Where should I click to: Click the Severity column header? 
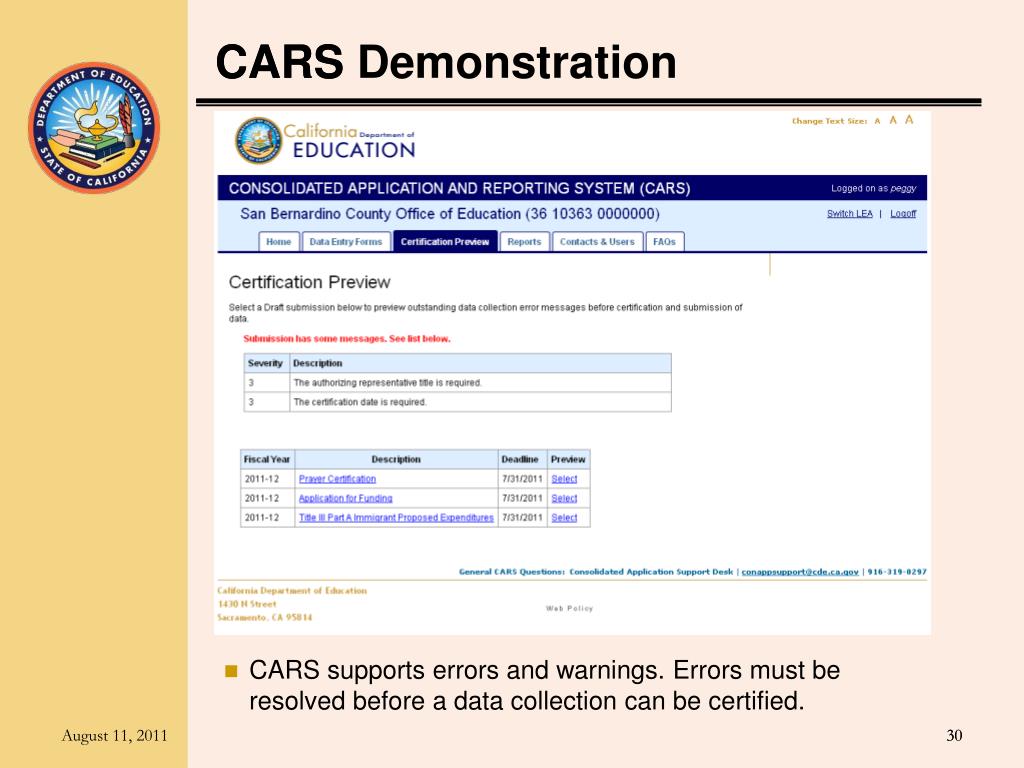[x=265, y=363]
